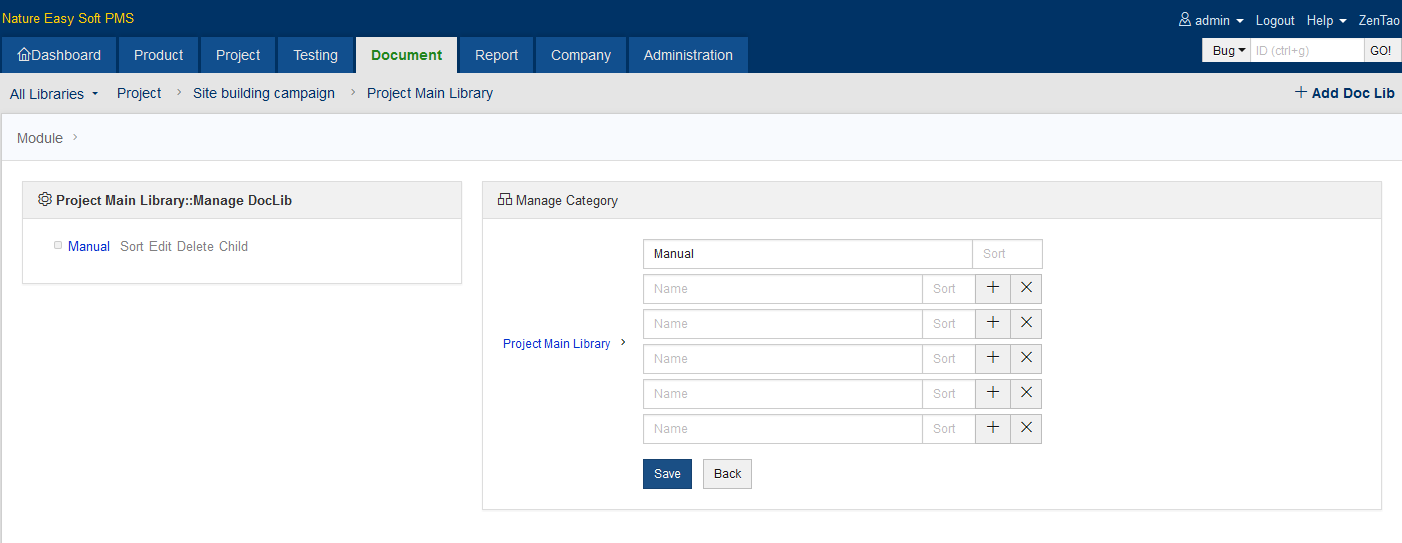This screenshot has height=543, width=1402.
Task: Click the Manual category name field
Action: coord(807,254)
